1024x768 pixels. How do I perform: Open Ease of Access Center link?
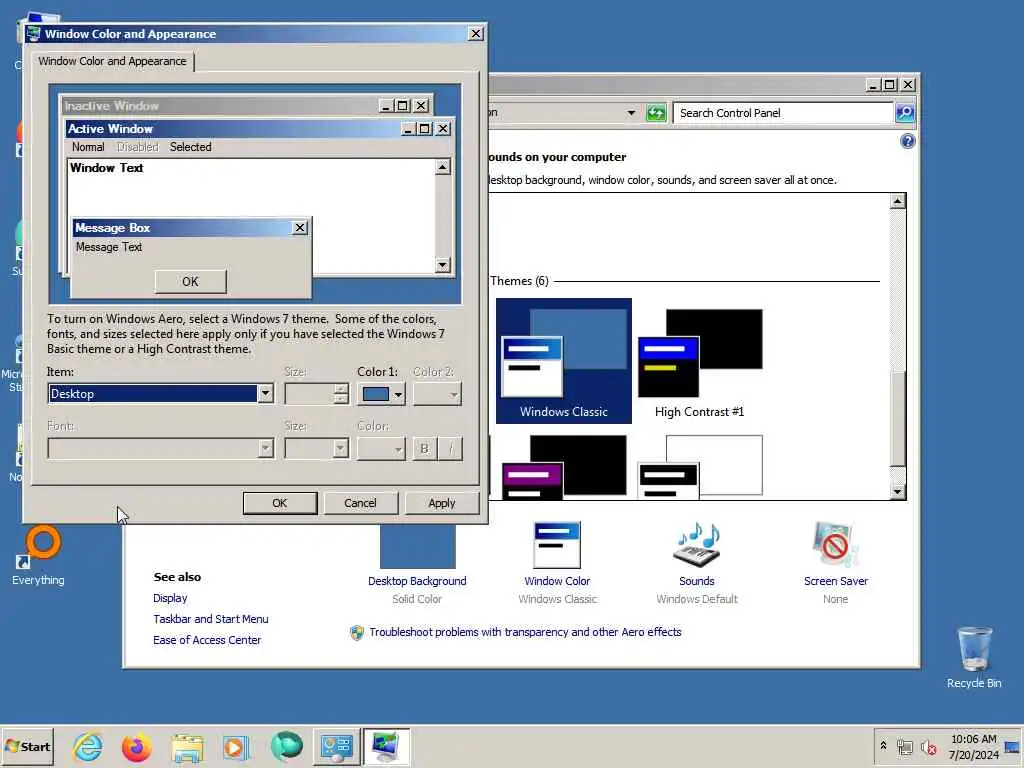pyautogui.click(x=206, y=640)
